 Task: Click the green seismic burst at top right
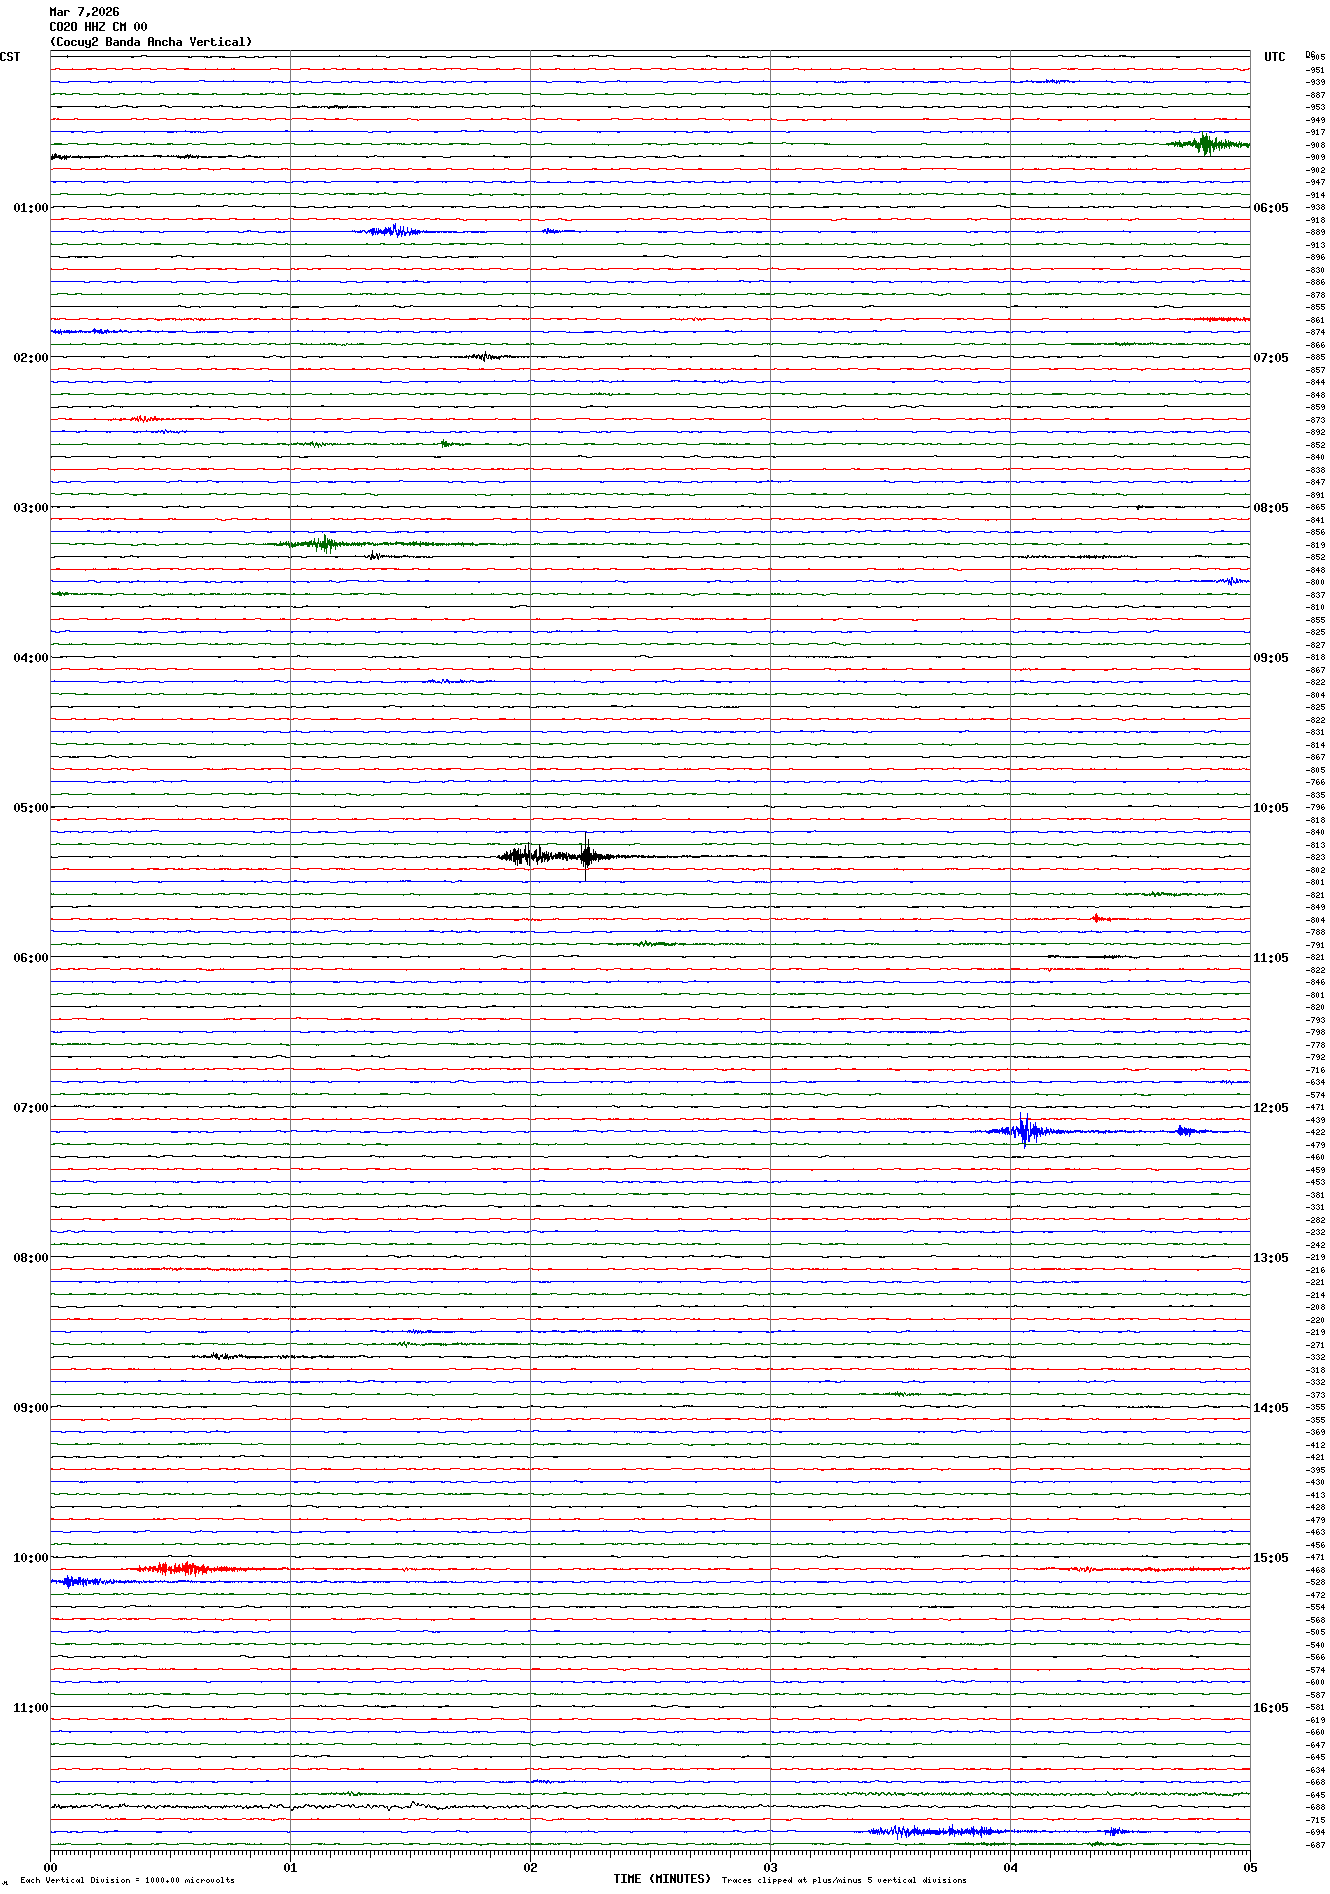(x=1207, y=145)
